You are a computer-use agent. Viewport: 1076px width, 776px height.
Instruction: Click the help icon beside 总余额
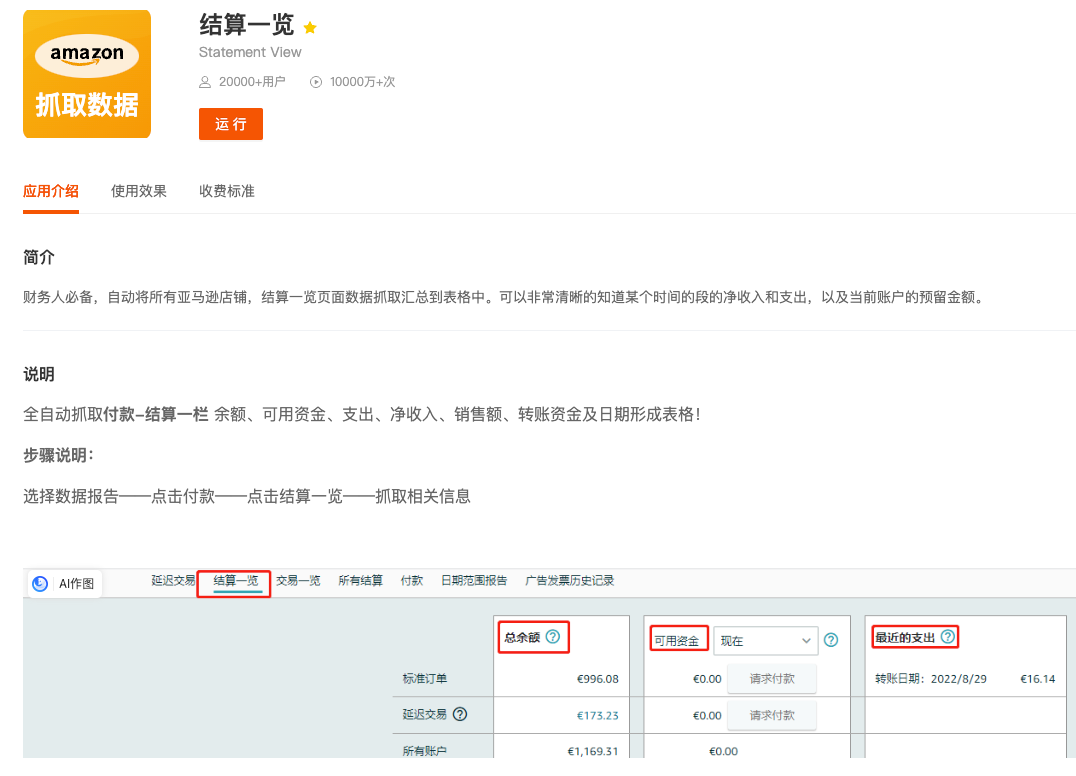(552, 637)
